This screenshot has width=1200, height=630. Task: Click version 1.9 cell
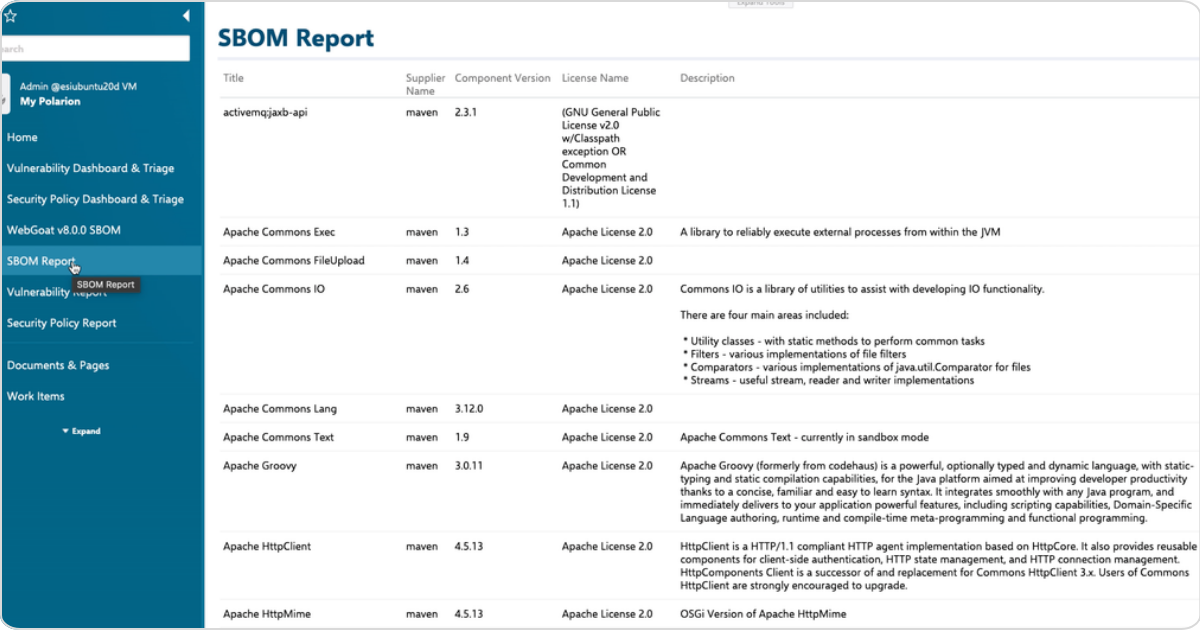(462, 437)
